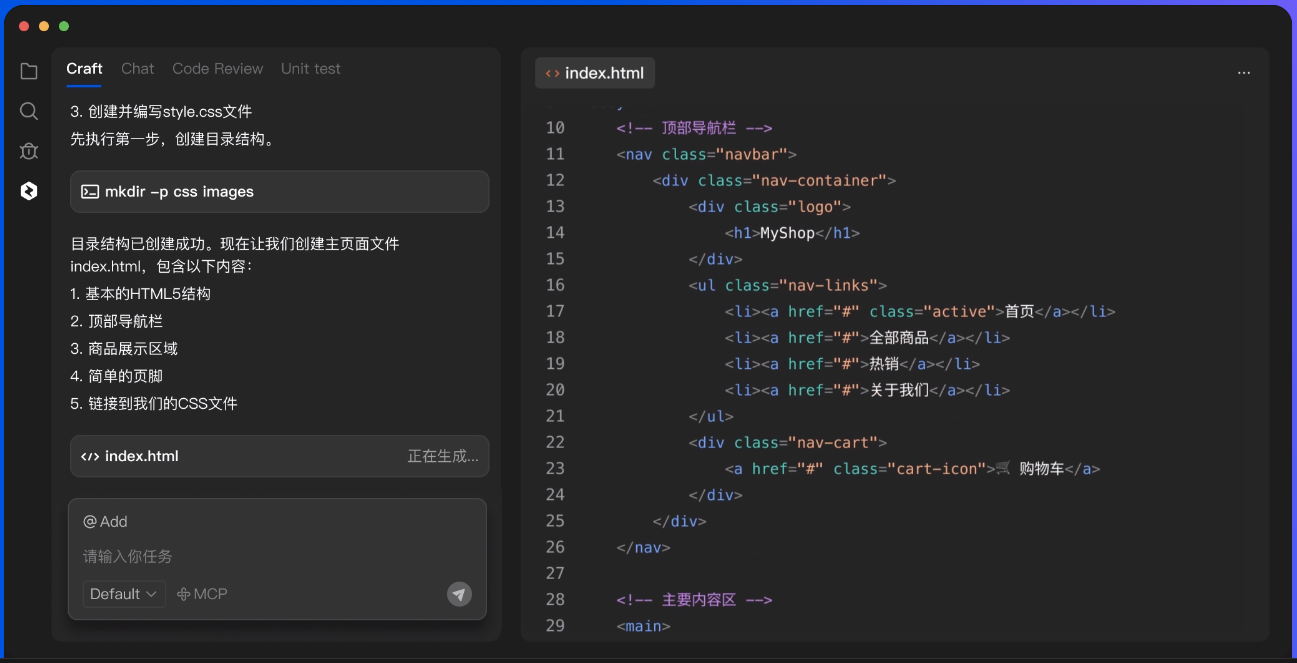Click the search icon in sidebar
Viewport: 1297px width, 663px height.
point(29,111)
